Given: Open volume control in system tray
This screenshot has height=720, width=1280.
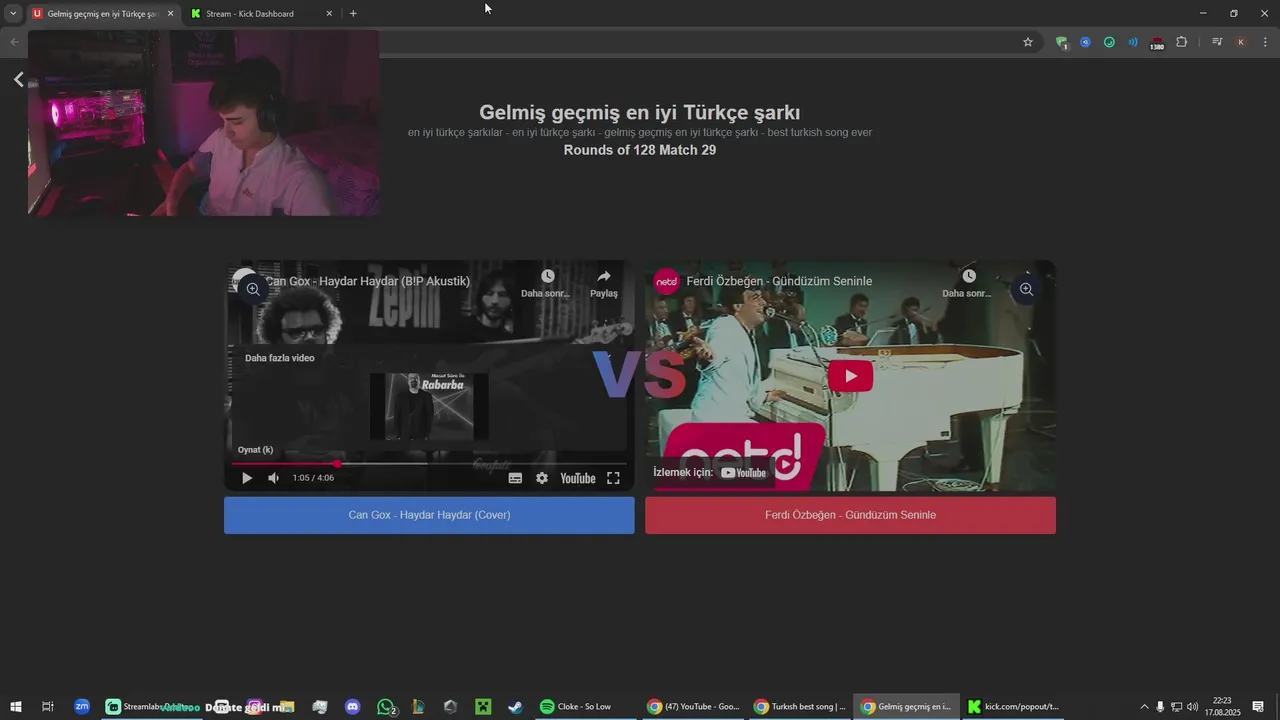Looking at the screenshot, I should tap(1192, 707).
